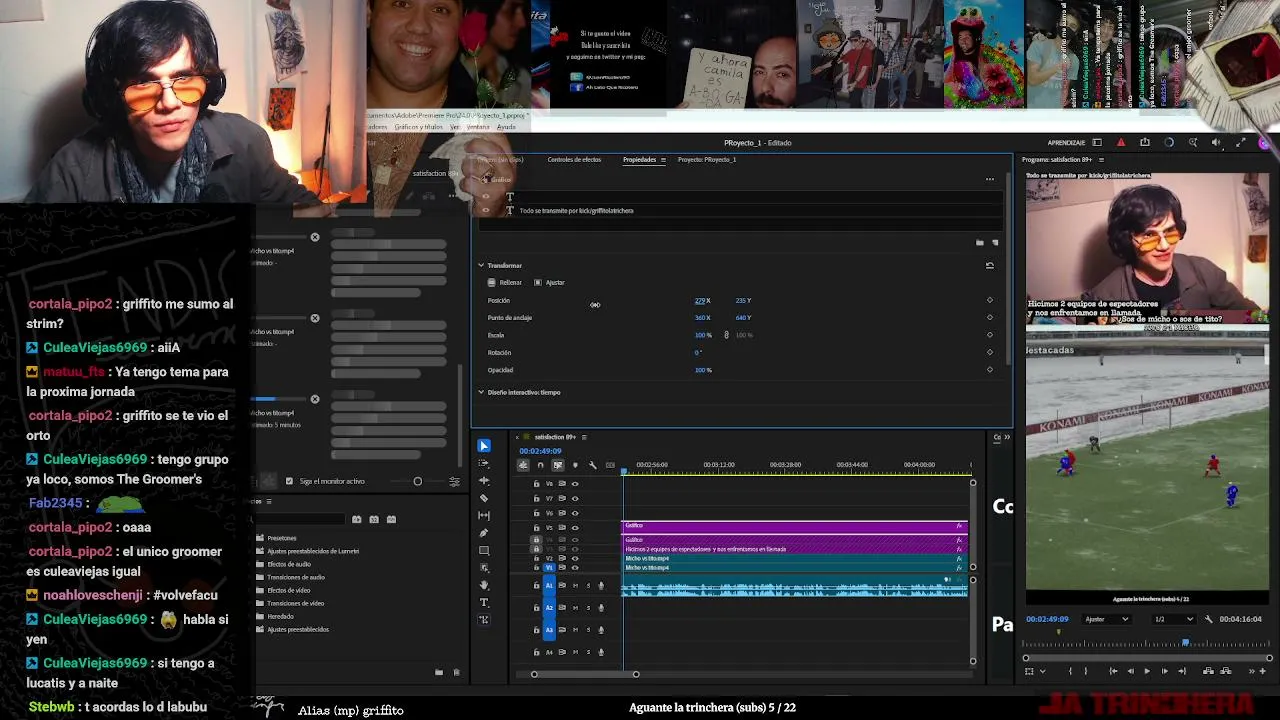1280x720 pixels.
Task: Switch to Proyecto: PRoyecto_1 tab
Action: [x=707, y=160]
